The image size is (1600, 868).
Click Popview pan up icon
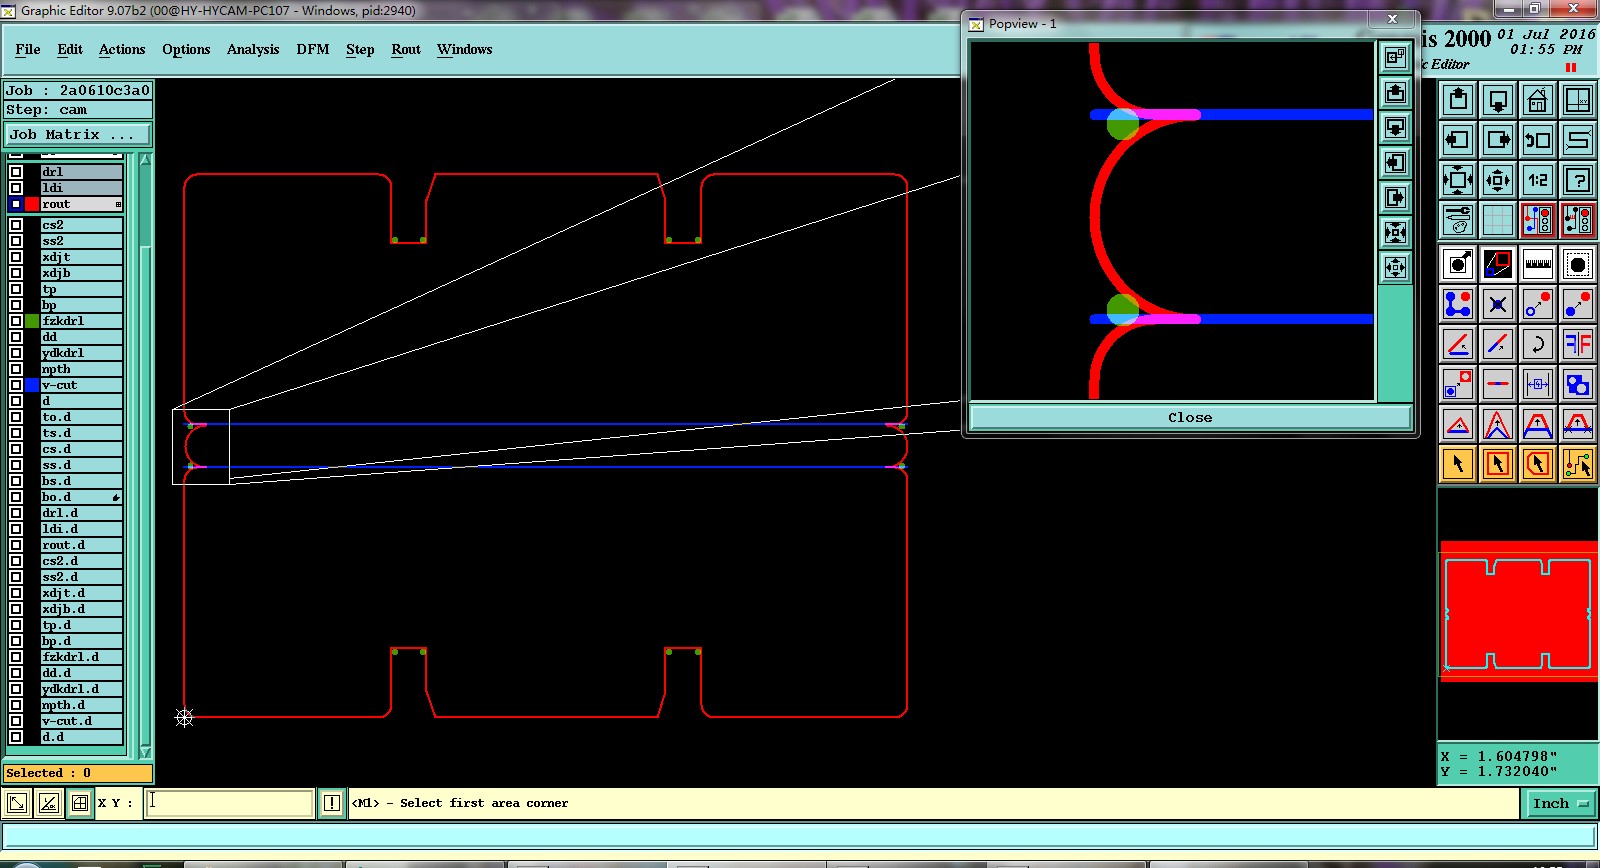[1395, 93]
